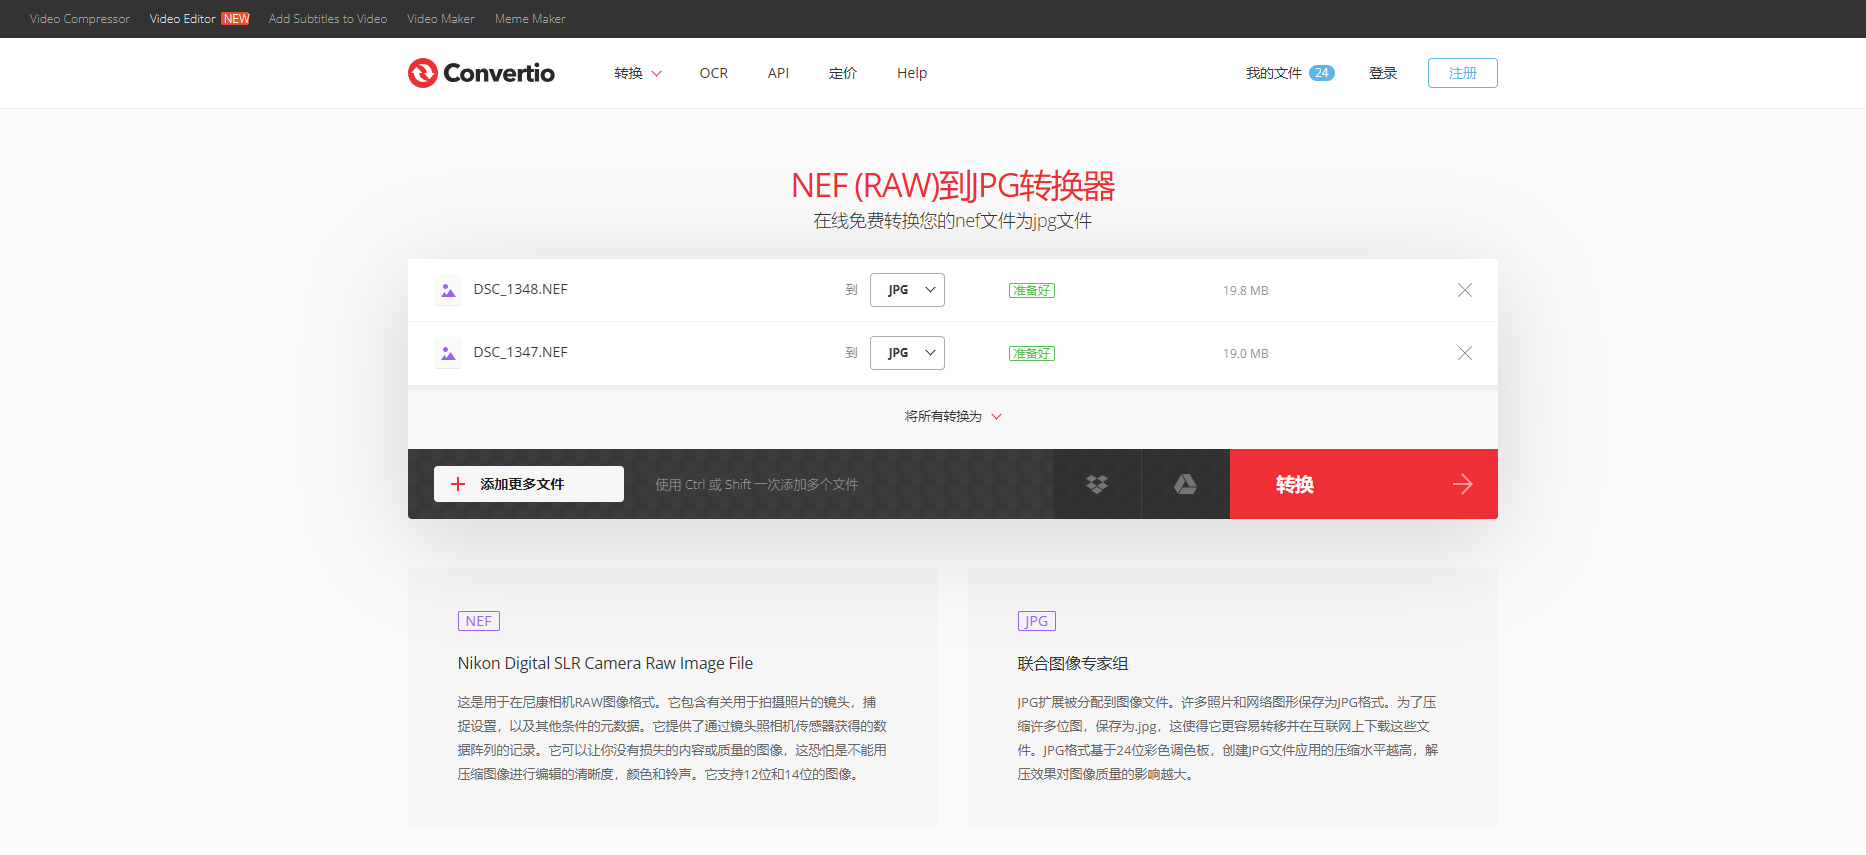This screenshot has height=855, width=1866.
Task: Click 添加更多文件 button
Action: point(529,484)
